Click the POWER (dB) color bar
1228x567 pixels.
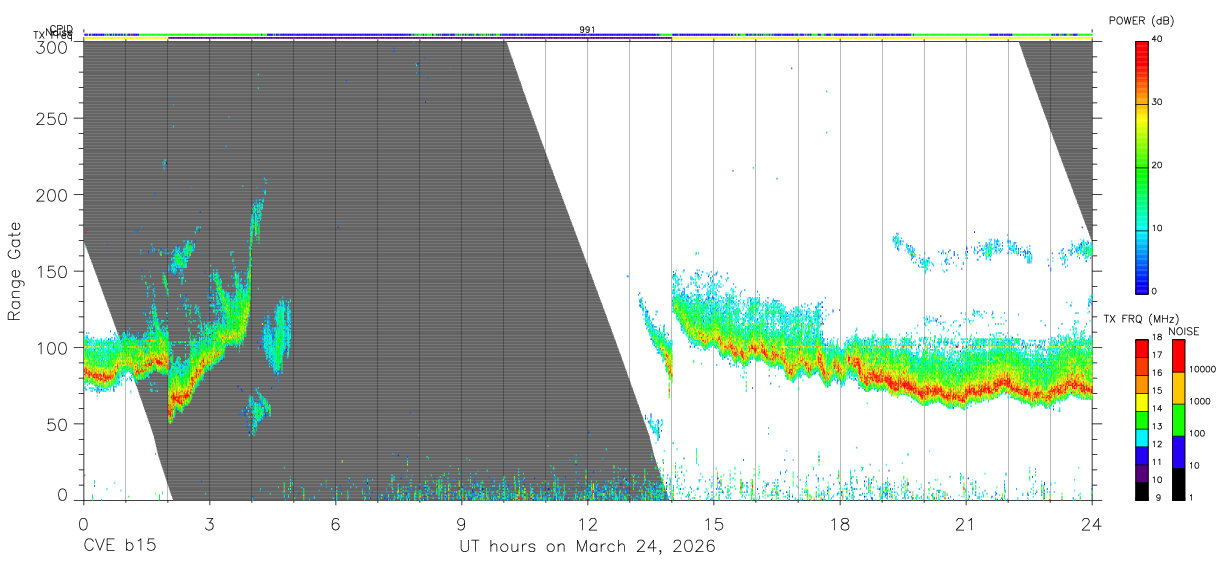(x=1141, y=166)
